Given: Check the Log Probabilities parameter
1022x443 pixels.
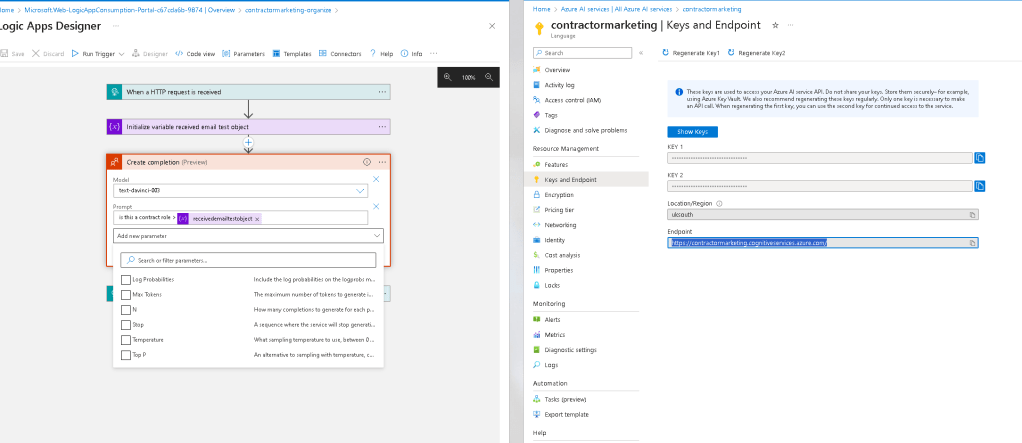Looking at the screenshot, I should coord(126,279).
